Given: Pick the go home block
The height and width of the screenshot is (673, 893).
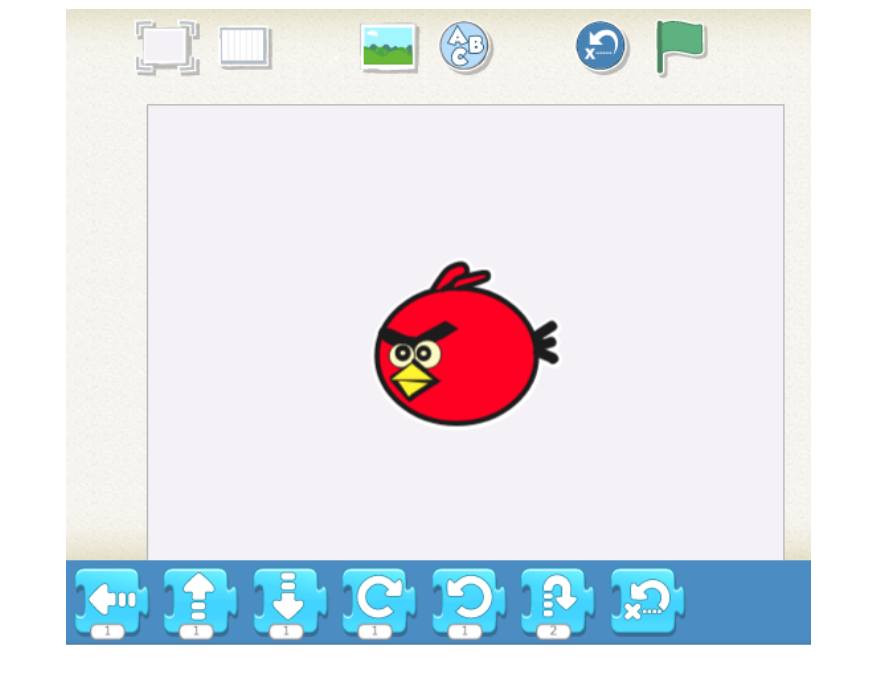Looking at the screenshot, I should pos(647,601).
